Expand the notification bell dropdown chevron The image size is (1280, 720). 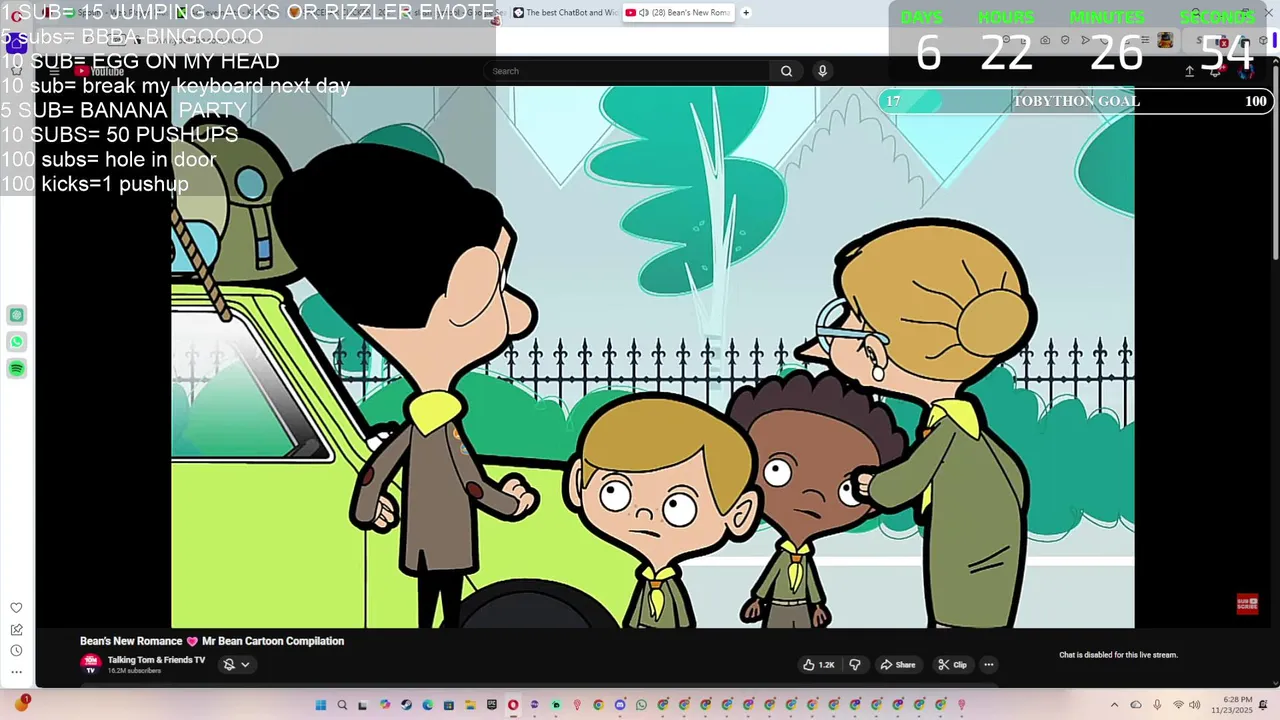(245, 665)
